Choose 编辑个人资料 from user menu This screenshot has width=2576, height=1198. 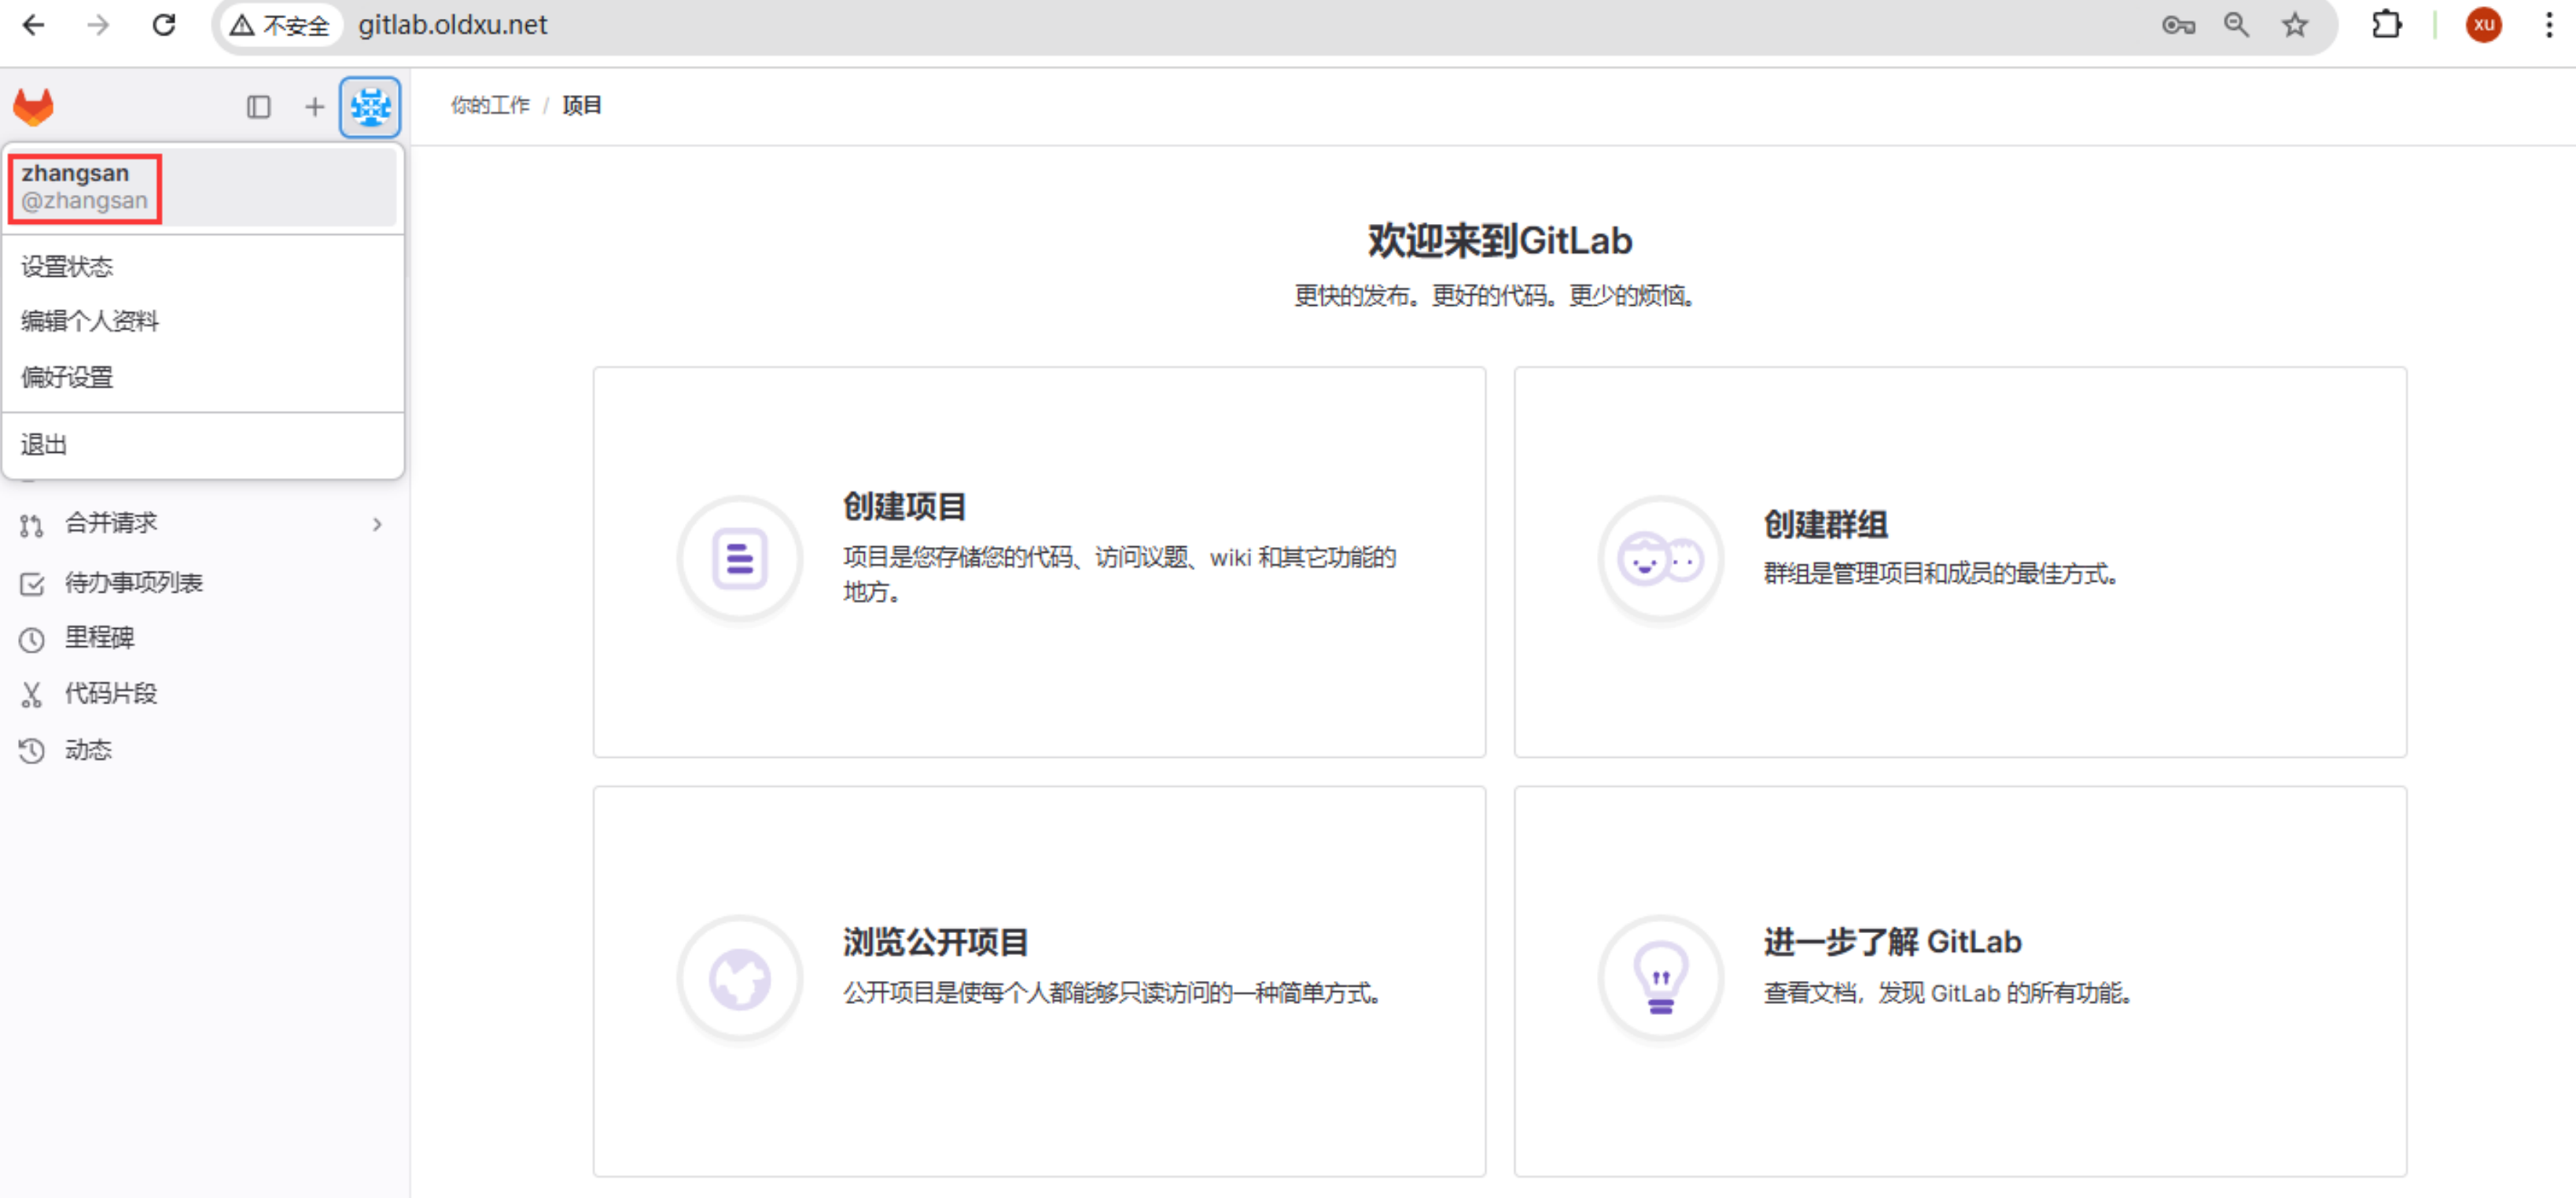pos(90,321)
